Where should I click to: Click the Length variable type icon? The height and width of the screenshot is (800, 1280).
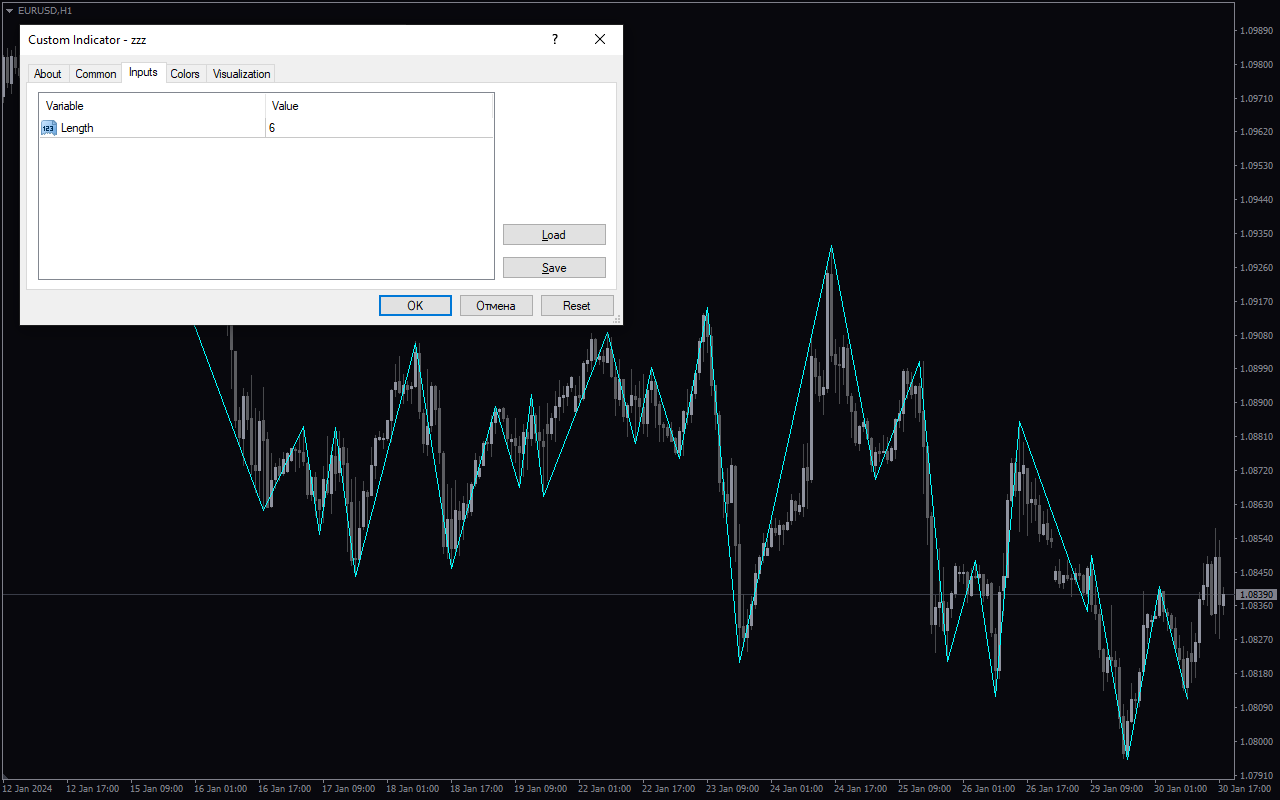coord(49,128)
